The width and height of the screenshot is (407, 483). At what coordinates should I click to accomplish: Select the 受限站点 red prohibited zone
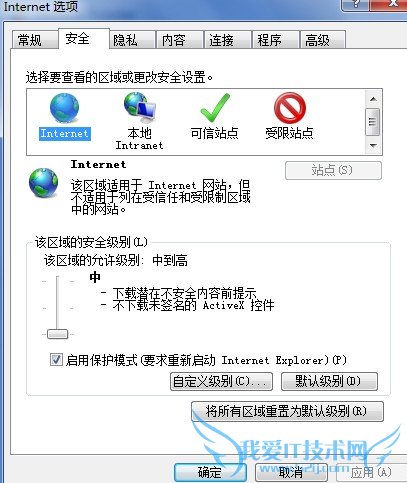(289, 108)
